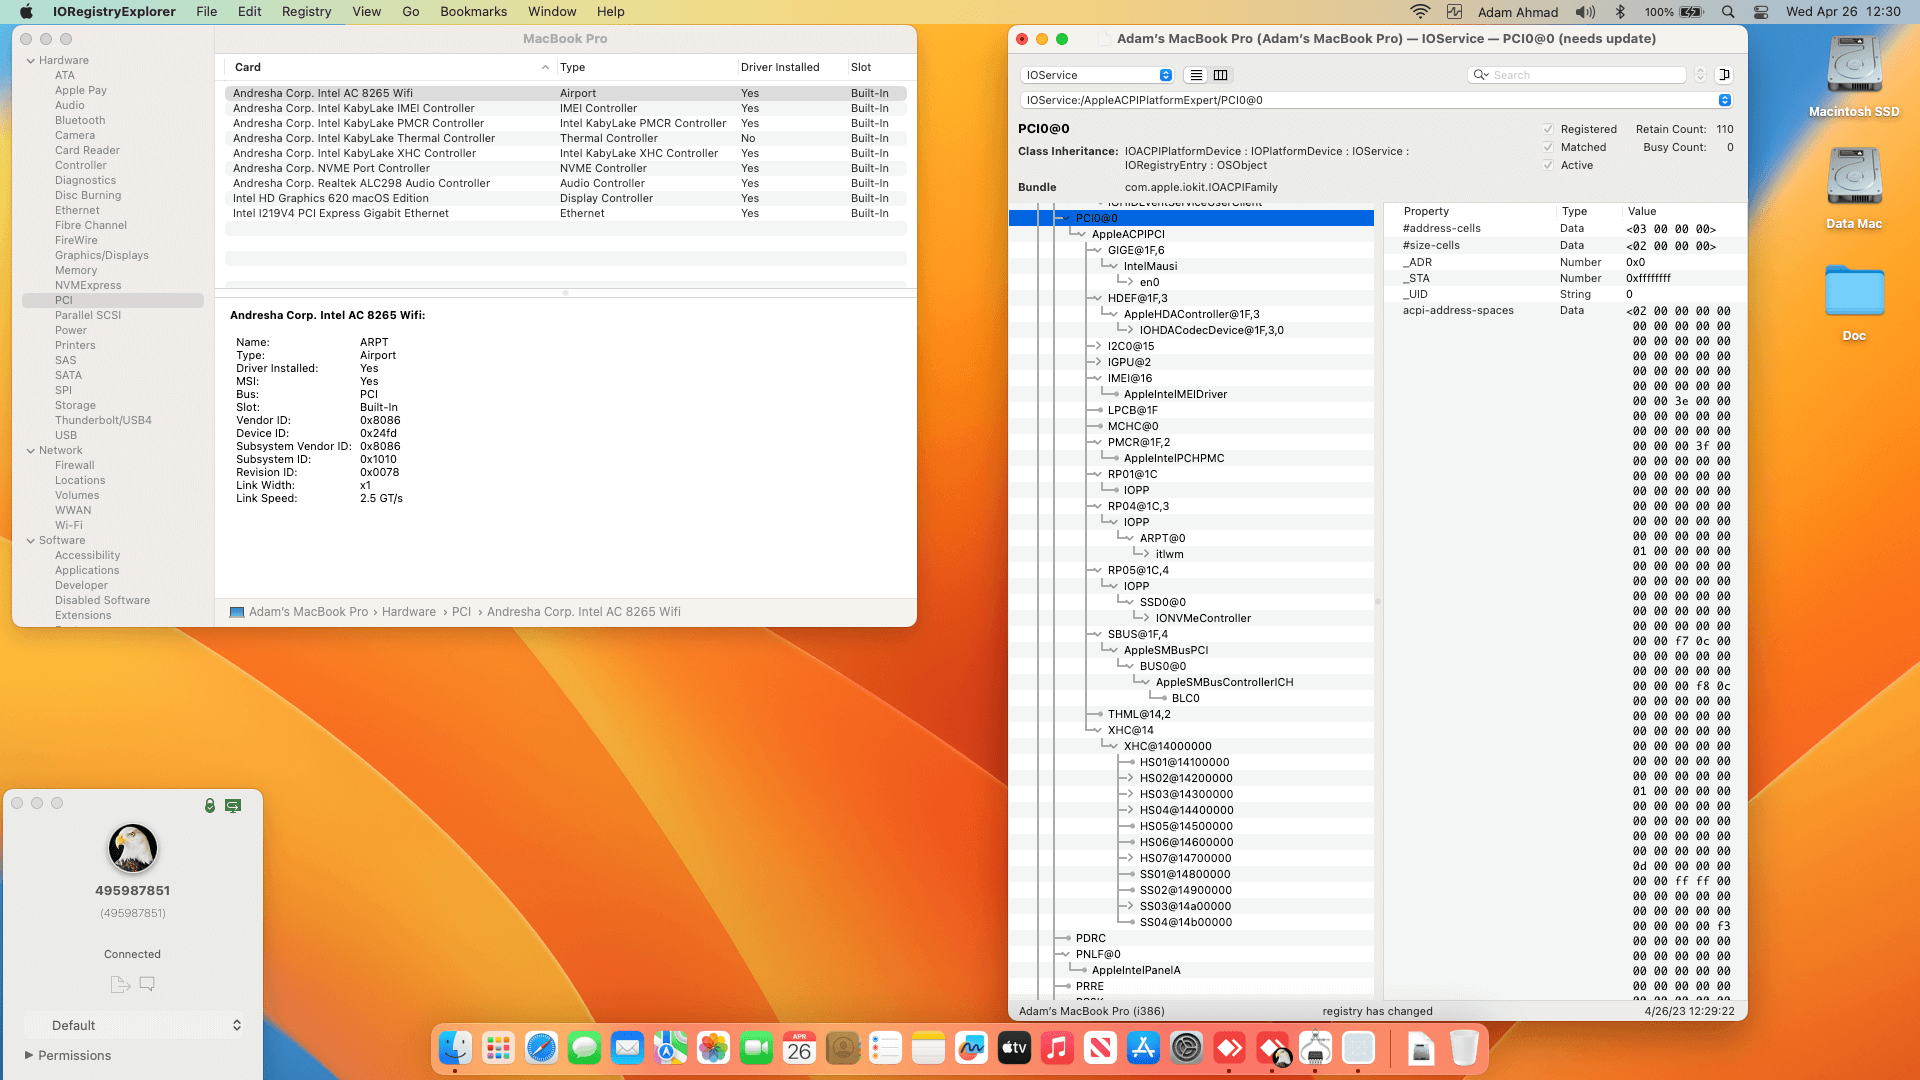Open FaceTime from the Dock

(756, 1048)
